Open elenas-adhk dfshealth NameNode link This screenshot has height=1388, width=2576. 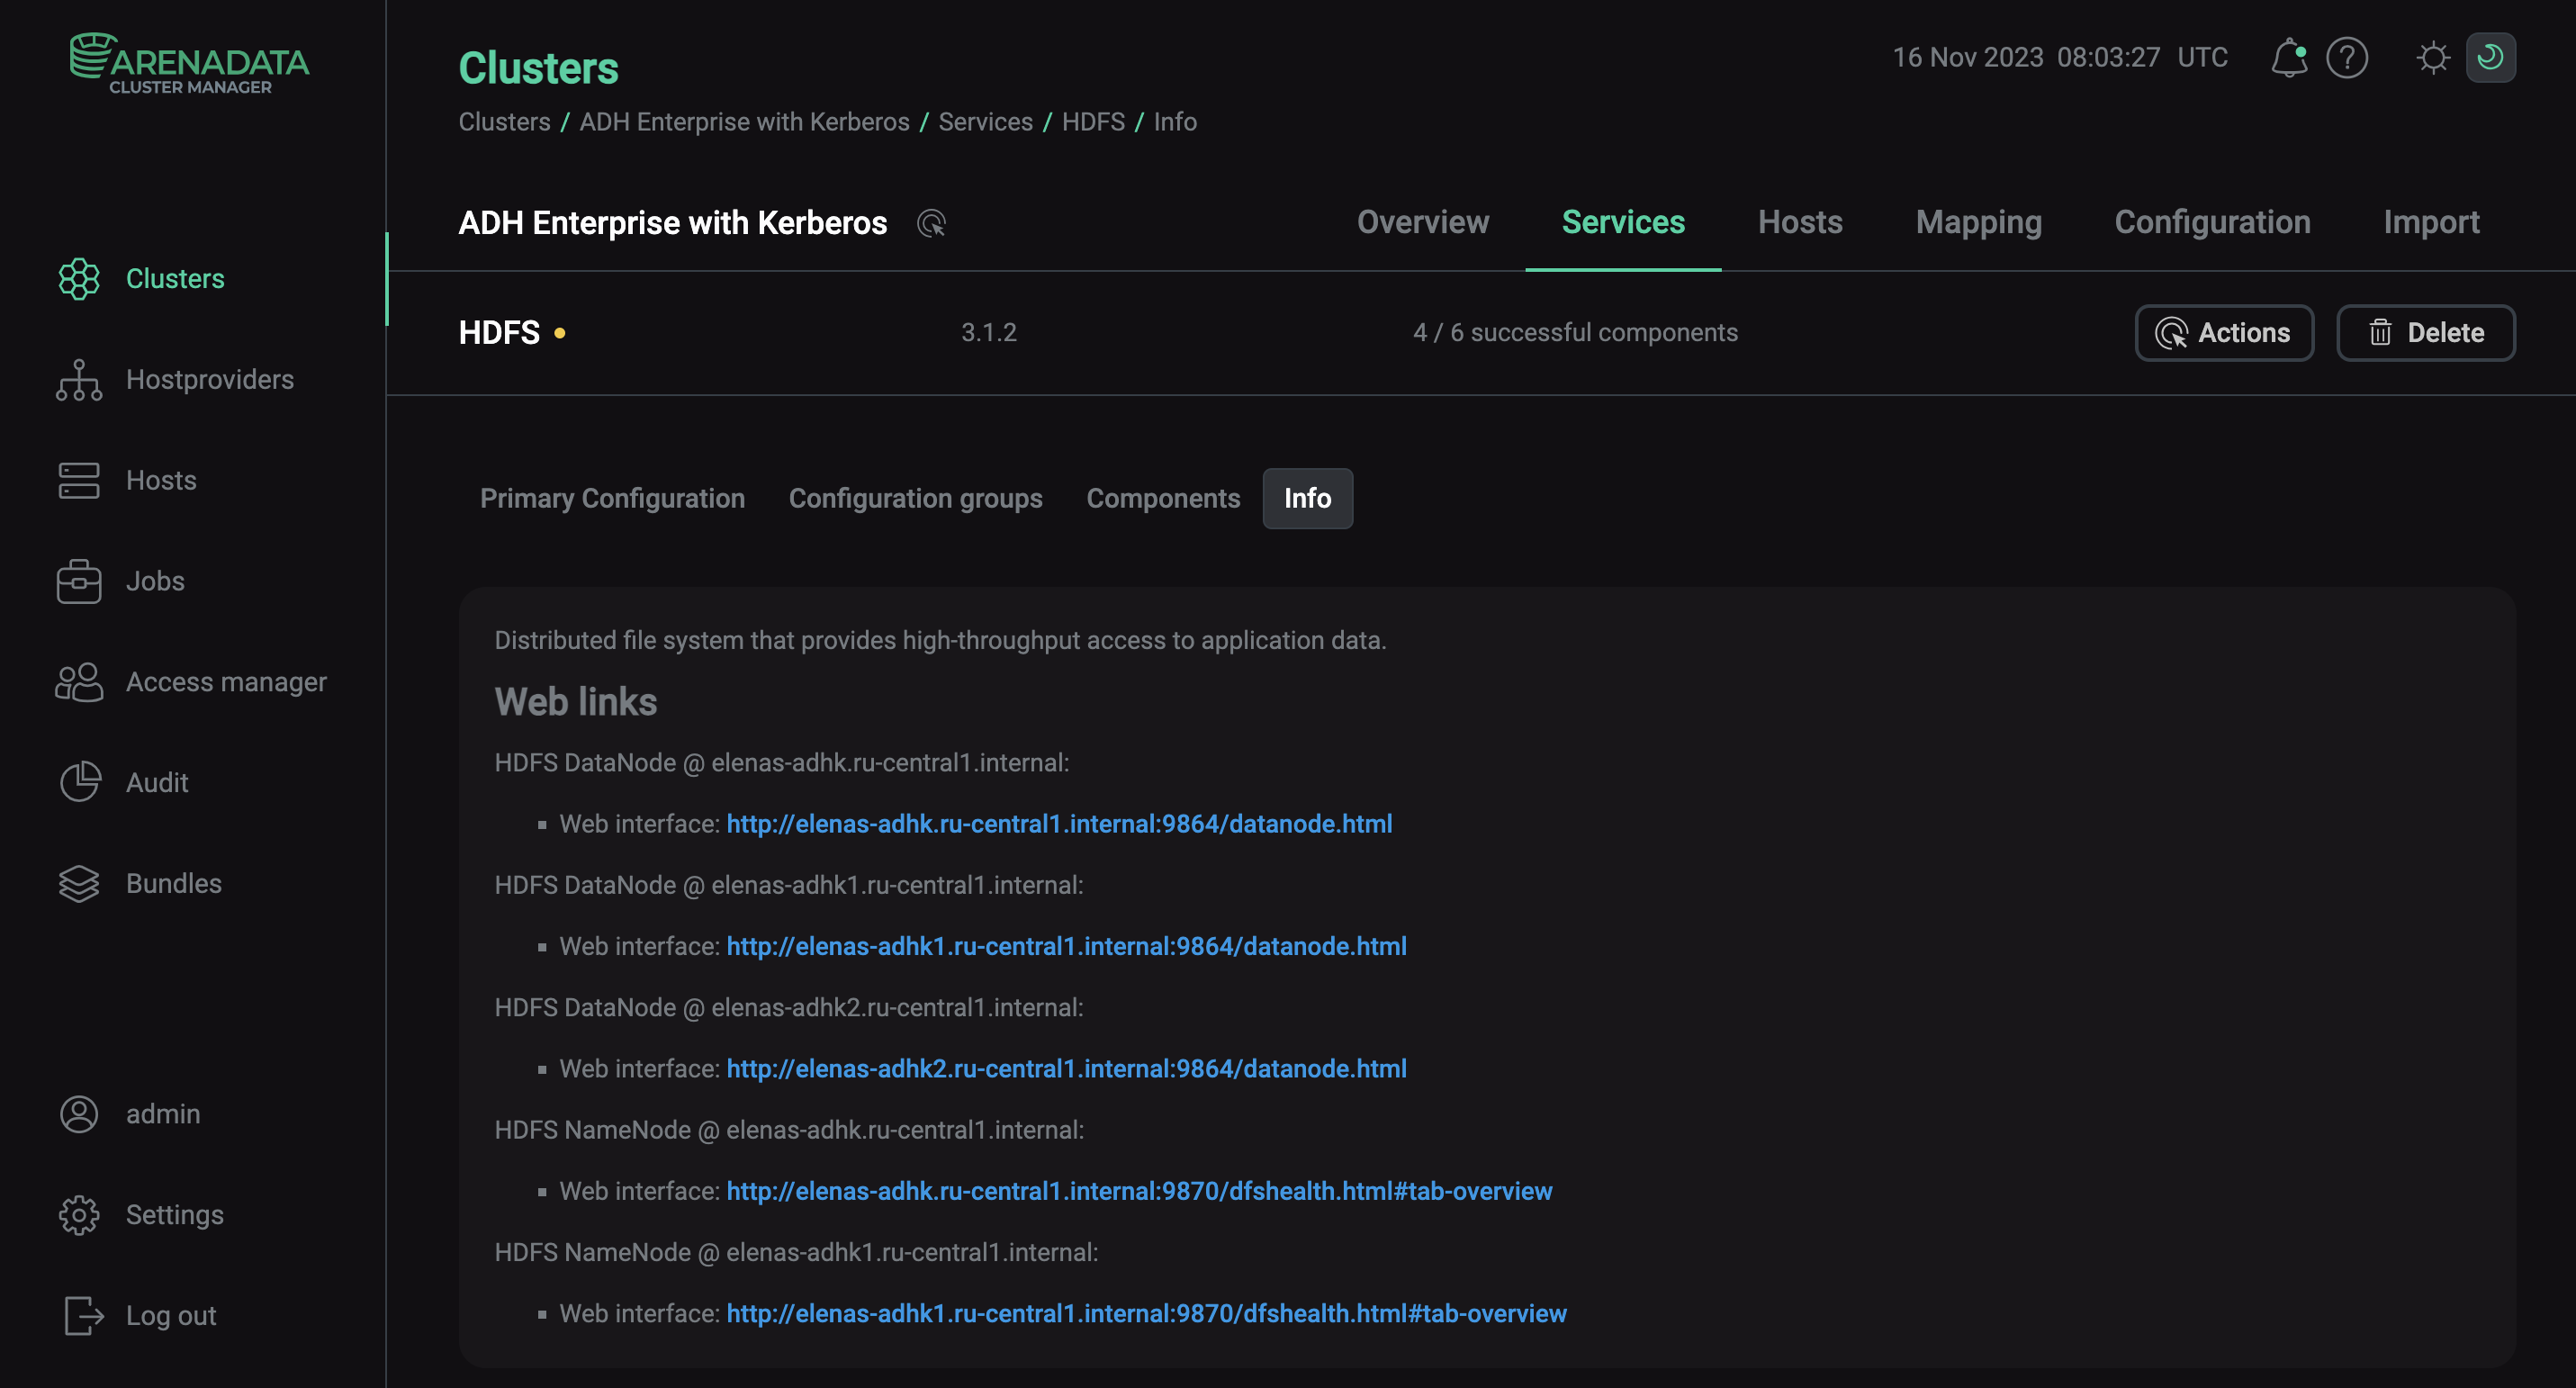click(1139, 1191)
